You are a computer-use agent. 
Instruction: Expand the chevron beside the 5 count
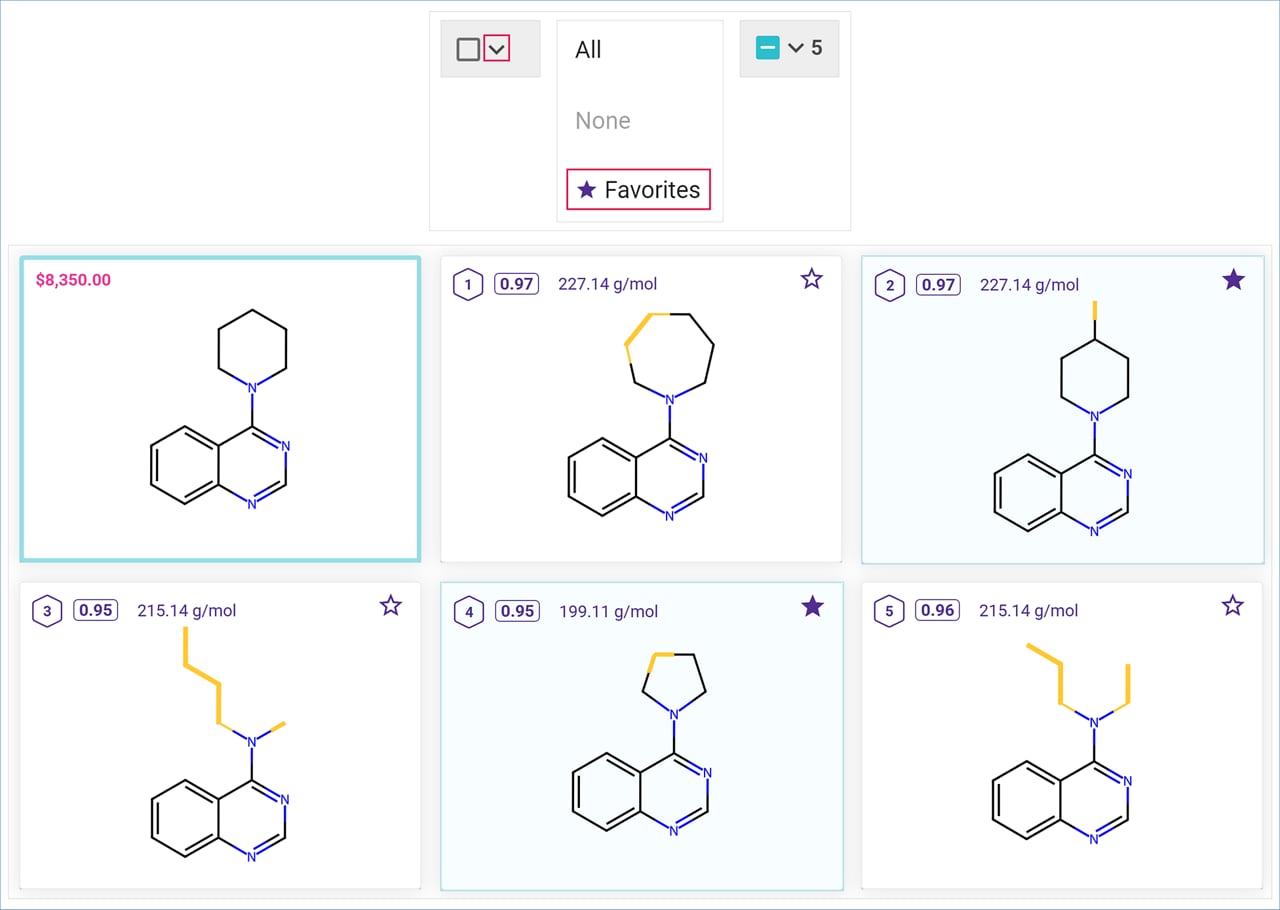[x=796, y=48]
